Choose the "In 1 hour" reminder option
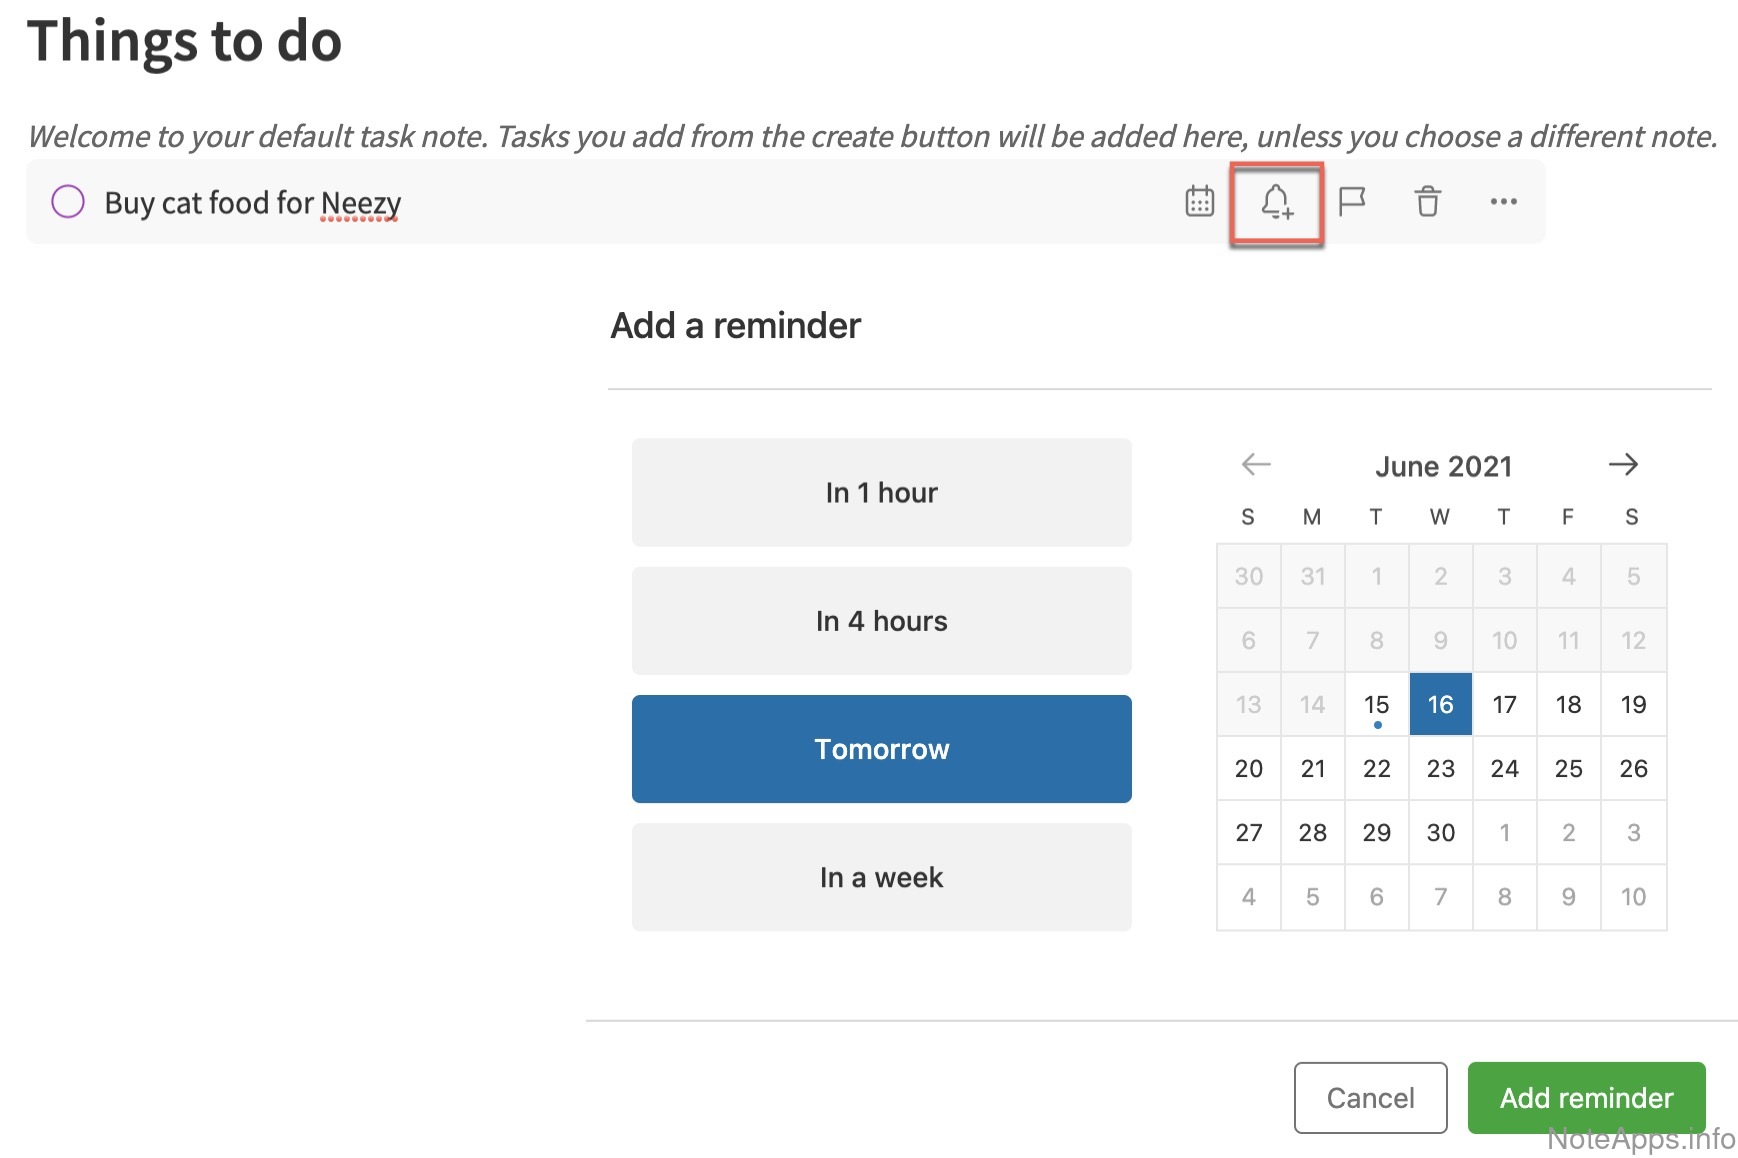Screen dimensions: 1738x1158 (x=881, y=492)
